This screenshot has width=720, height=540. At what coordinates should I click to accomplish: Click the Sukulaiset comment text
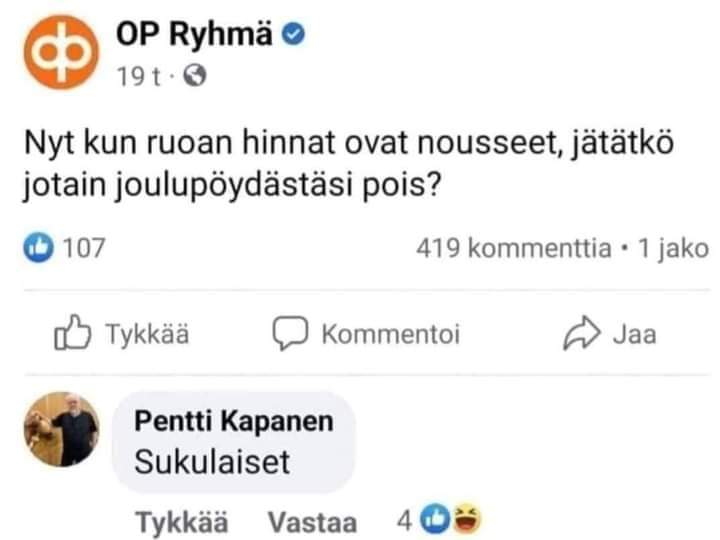(x=211, y=462)
